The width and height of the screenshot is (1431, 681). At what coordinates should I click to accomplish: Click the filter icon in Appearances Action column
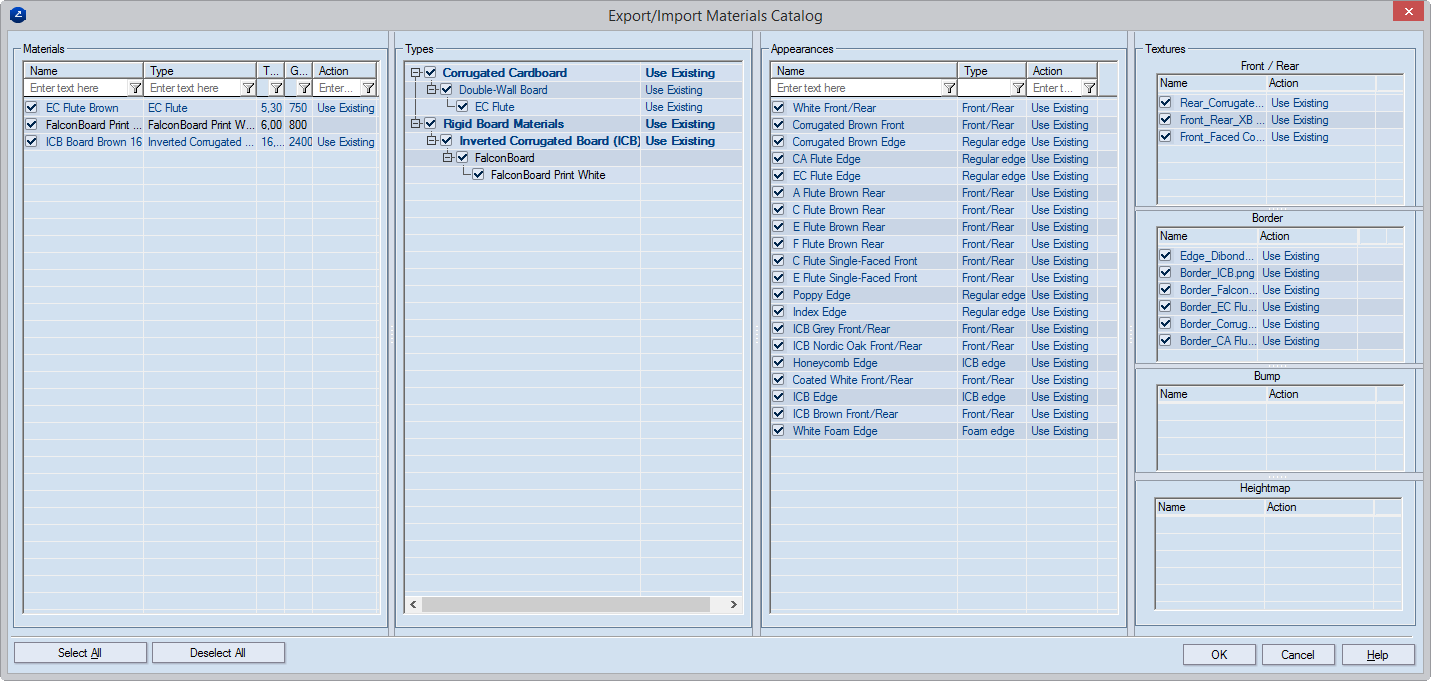pos(1089,88)
